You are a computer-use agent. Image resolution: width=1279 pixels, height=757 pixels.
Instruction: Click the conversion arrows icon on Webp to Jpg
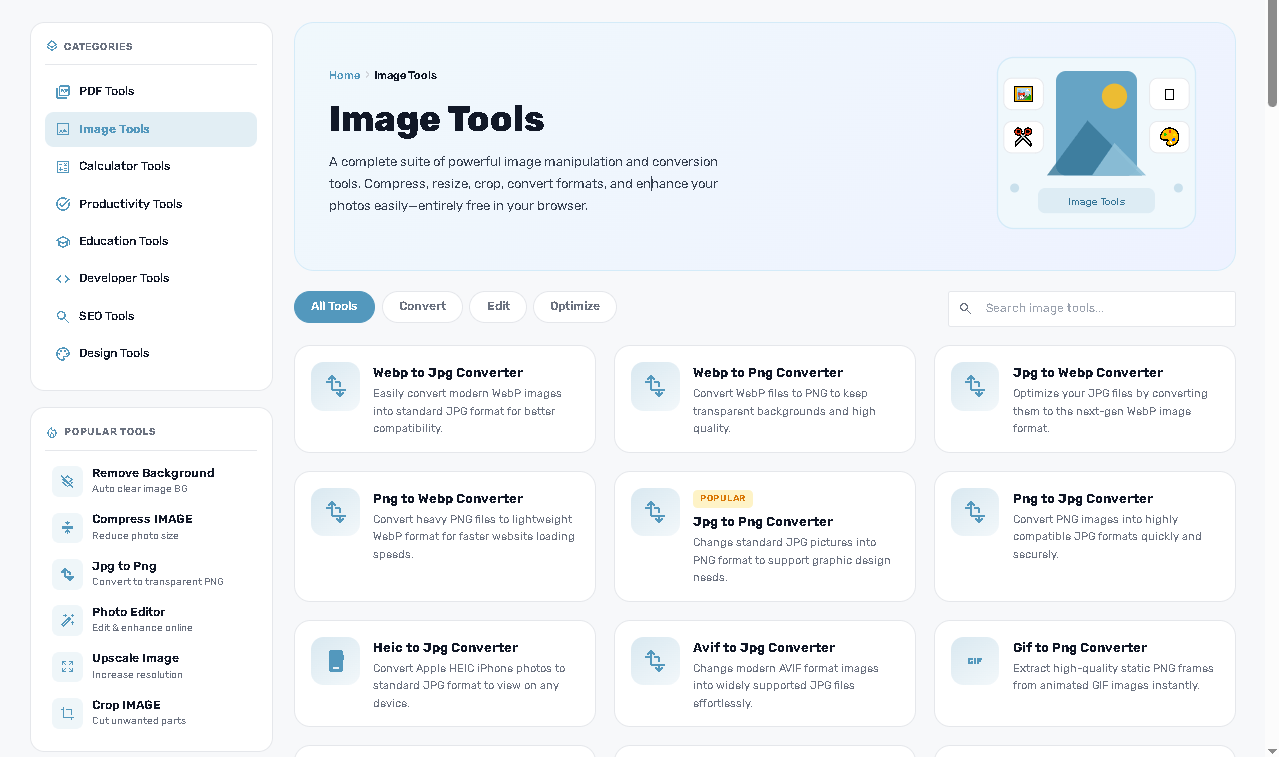pos(335,386)
